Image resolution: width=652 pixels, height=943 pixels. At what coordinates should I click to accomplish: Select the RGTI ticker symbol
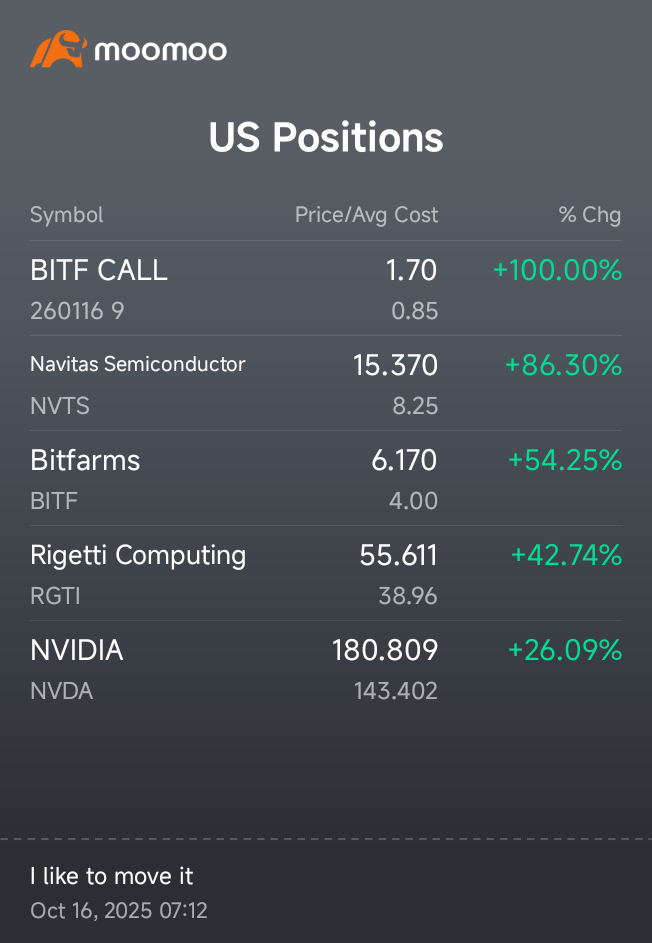point(55,596)
